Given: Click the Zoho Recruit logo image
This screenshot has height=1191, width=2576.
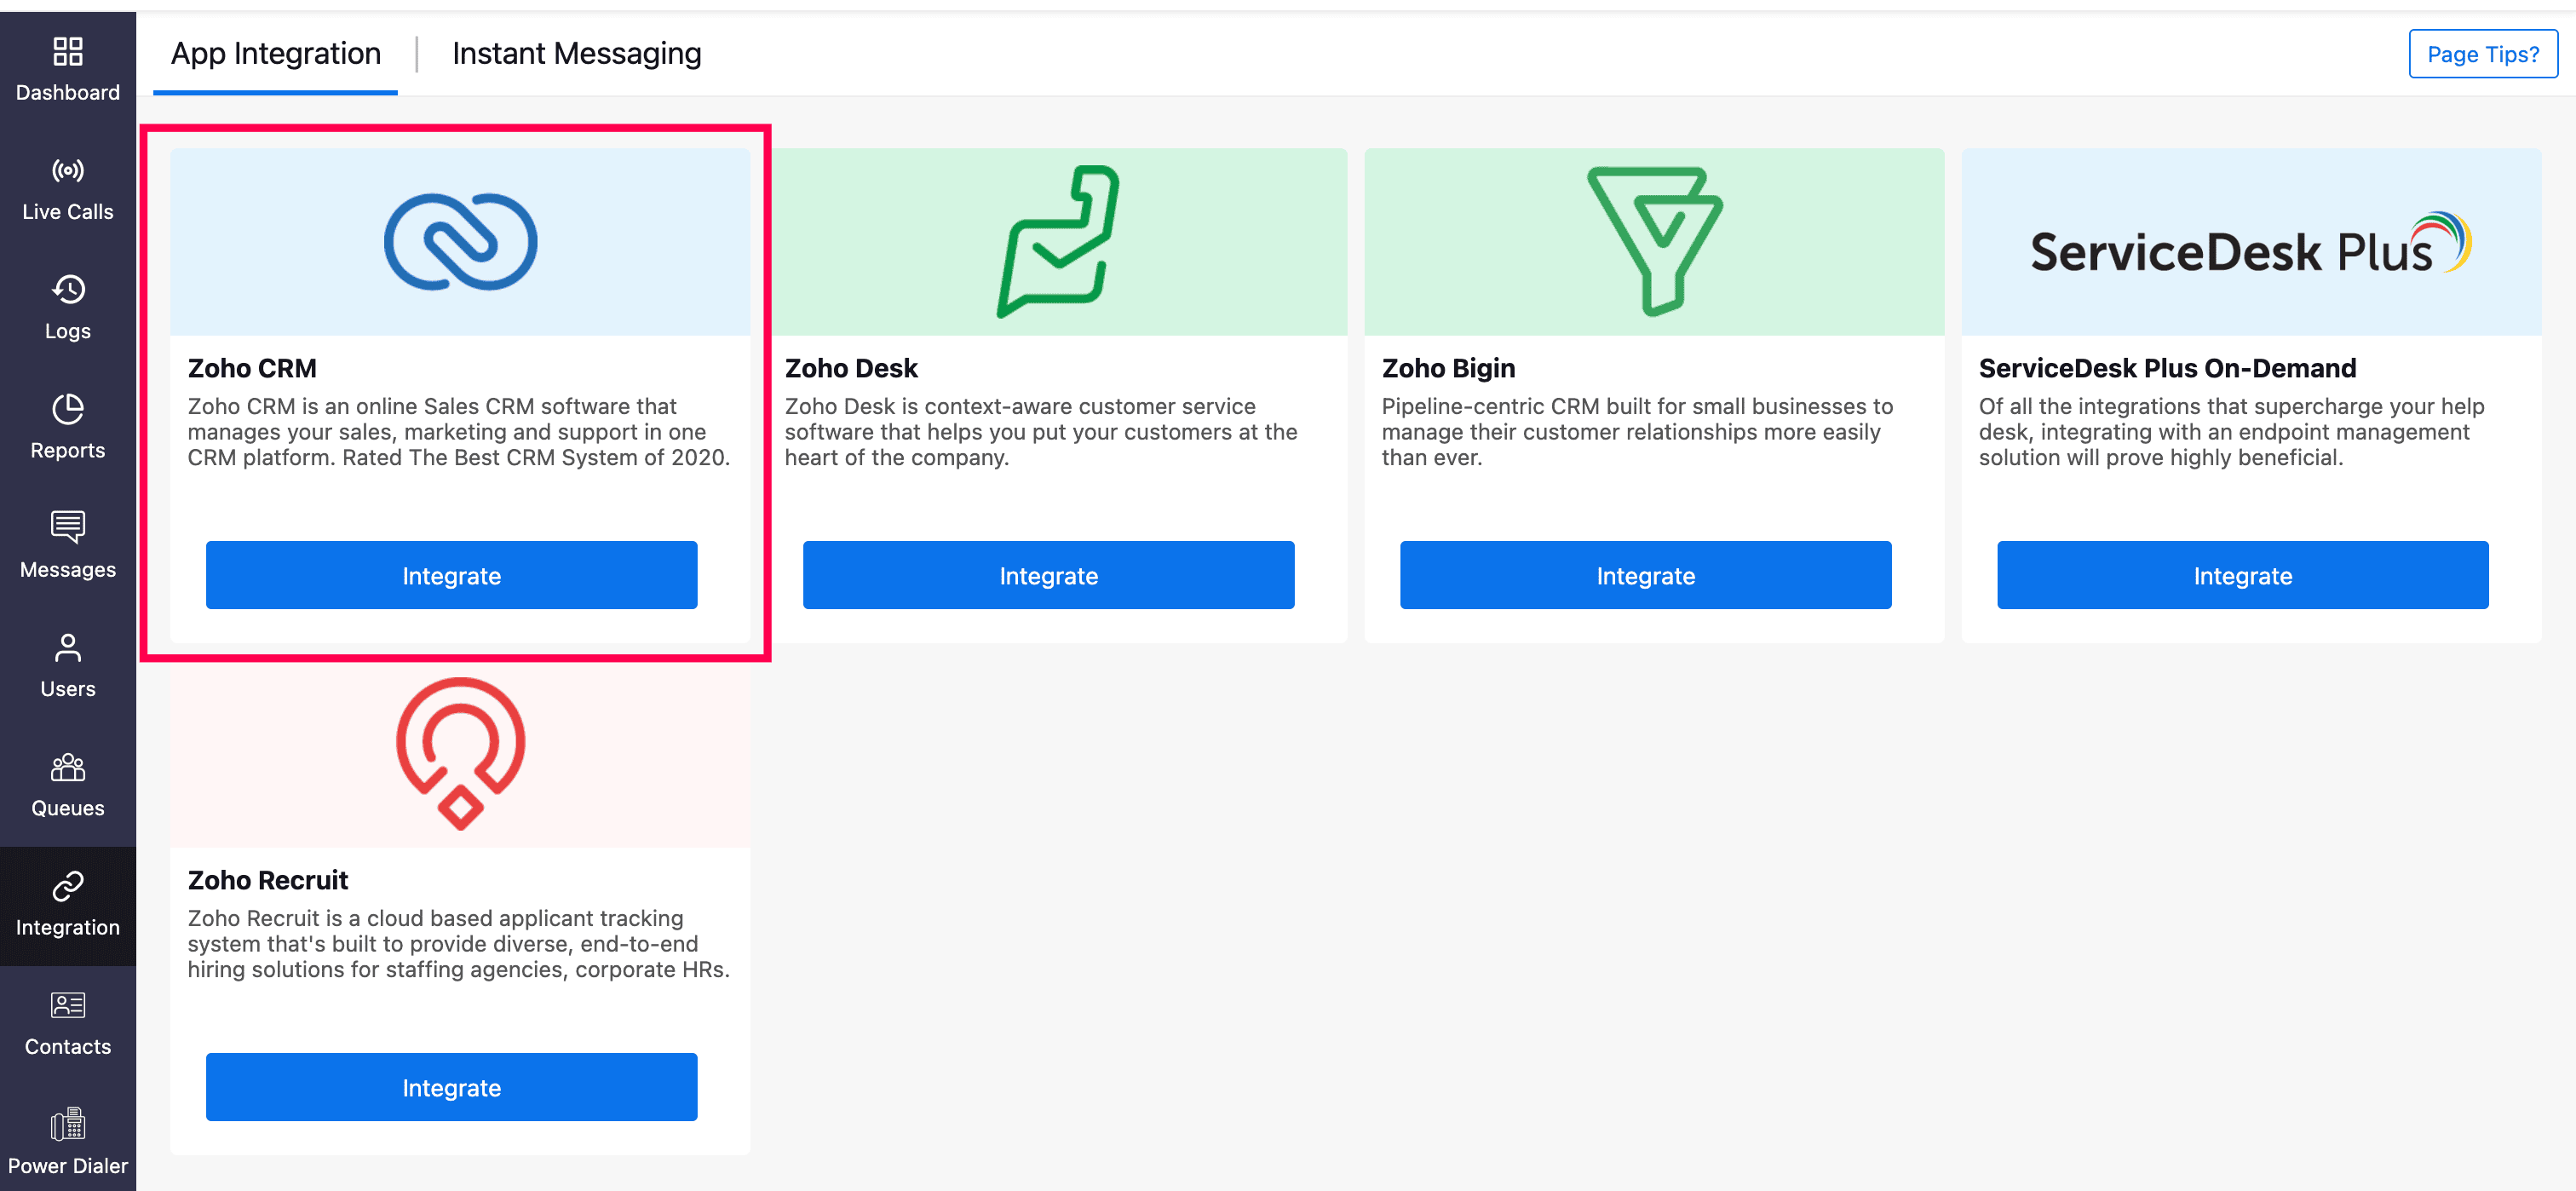Looking at the screenshot, I should [x=460, y=752].
